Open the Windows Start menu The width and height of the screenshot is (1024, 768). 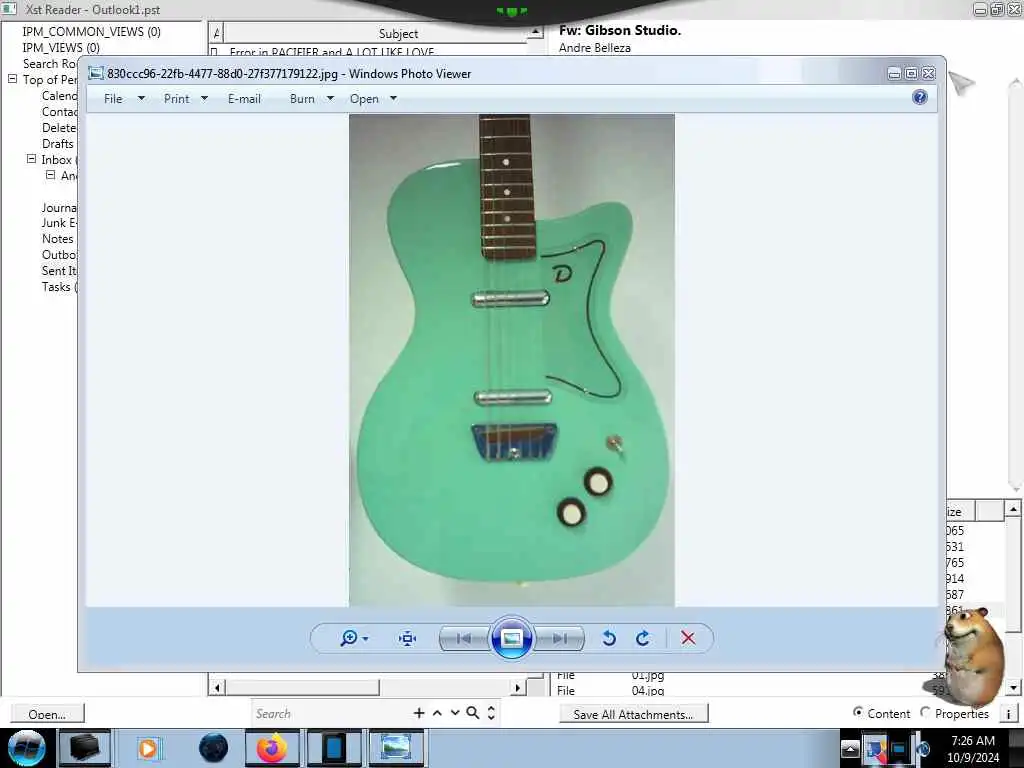[26, 748]
